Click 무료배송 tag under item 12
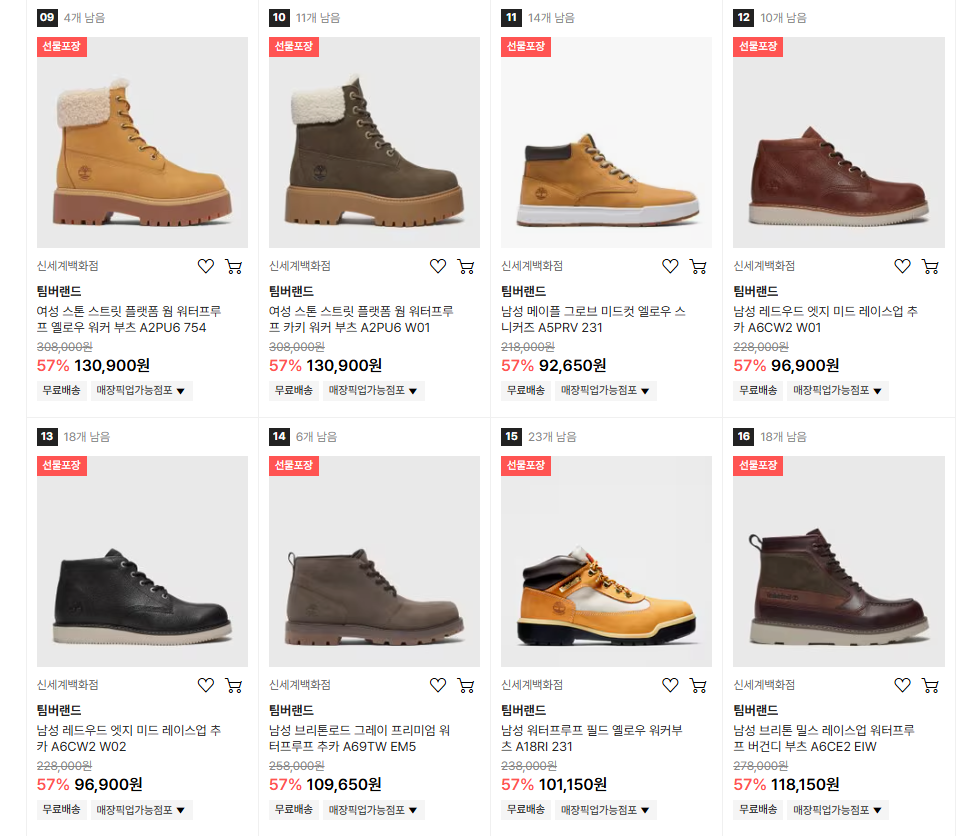The width and height of the screenshot is (964, 836). point(757,390)
